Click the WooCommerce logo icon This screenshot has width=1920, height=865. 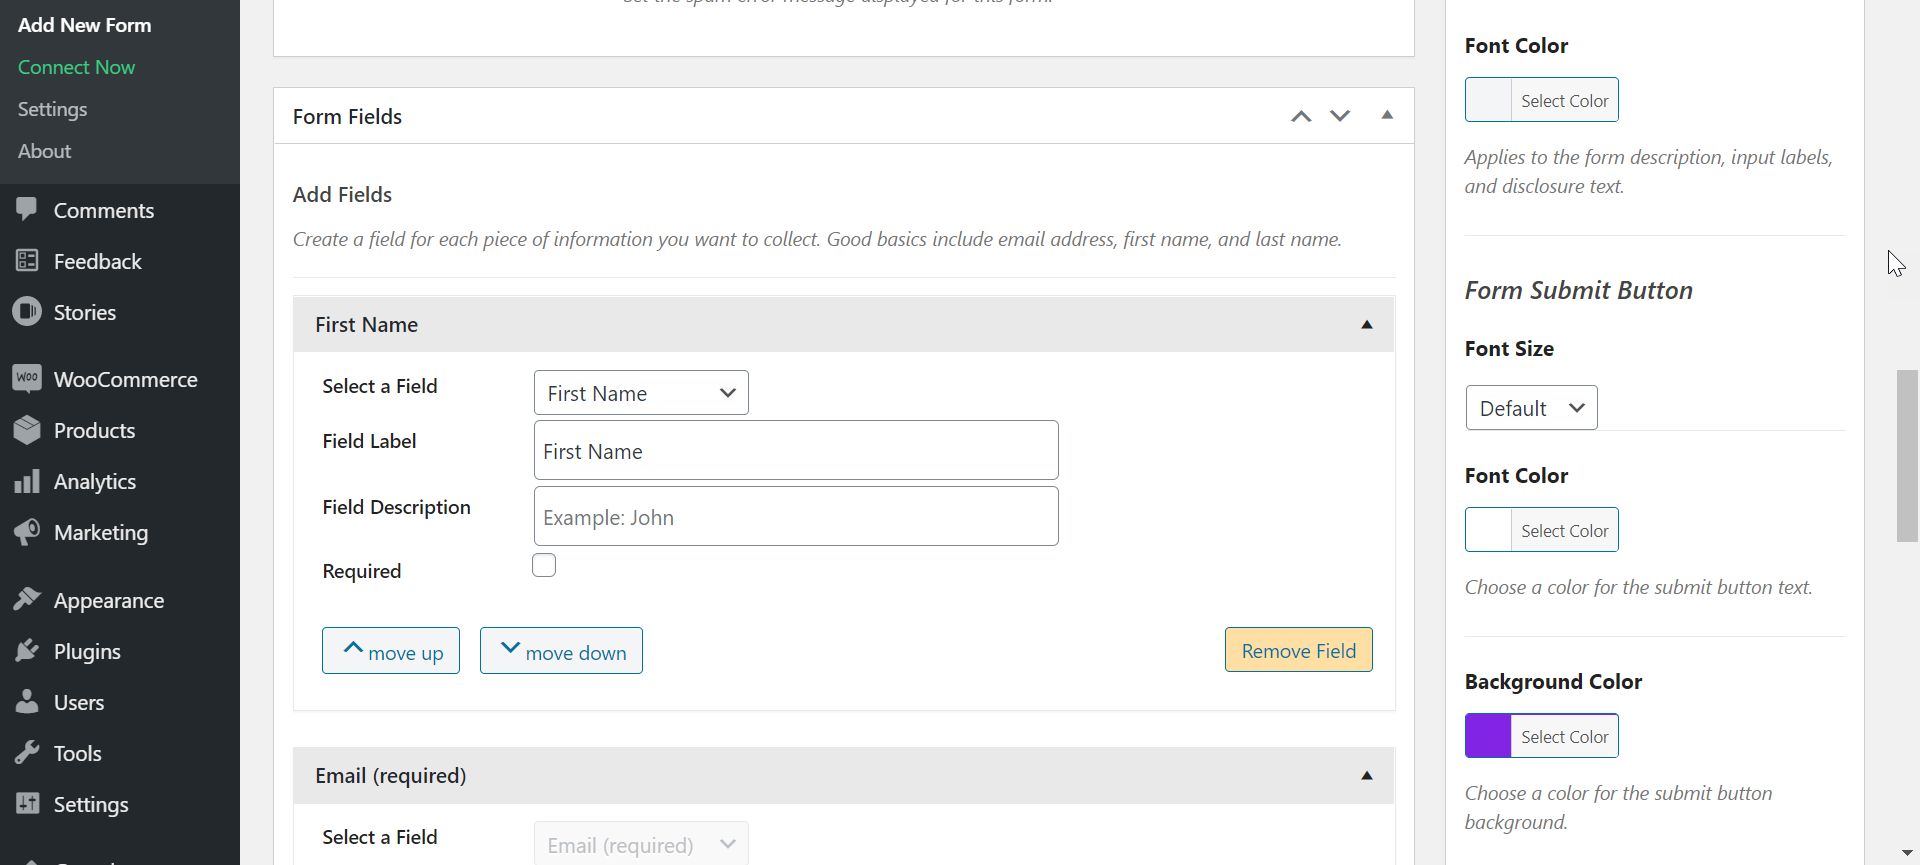27,379
